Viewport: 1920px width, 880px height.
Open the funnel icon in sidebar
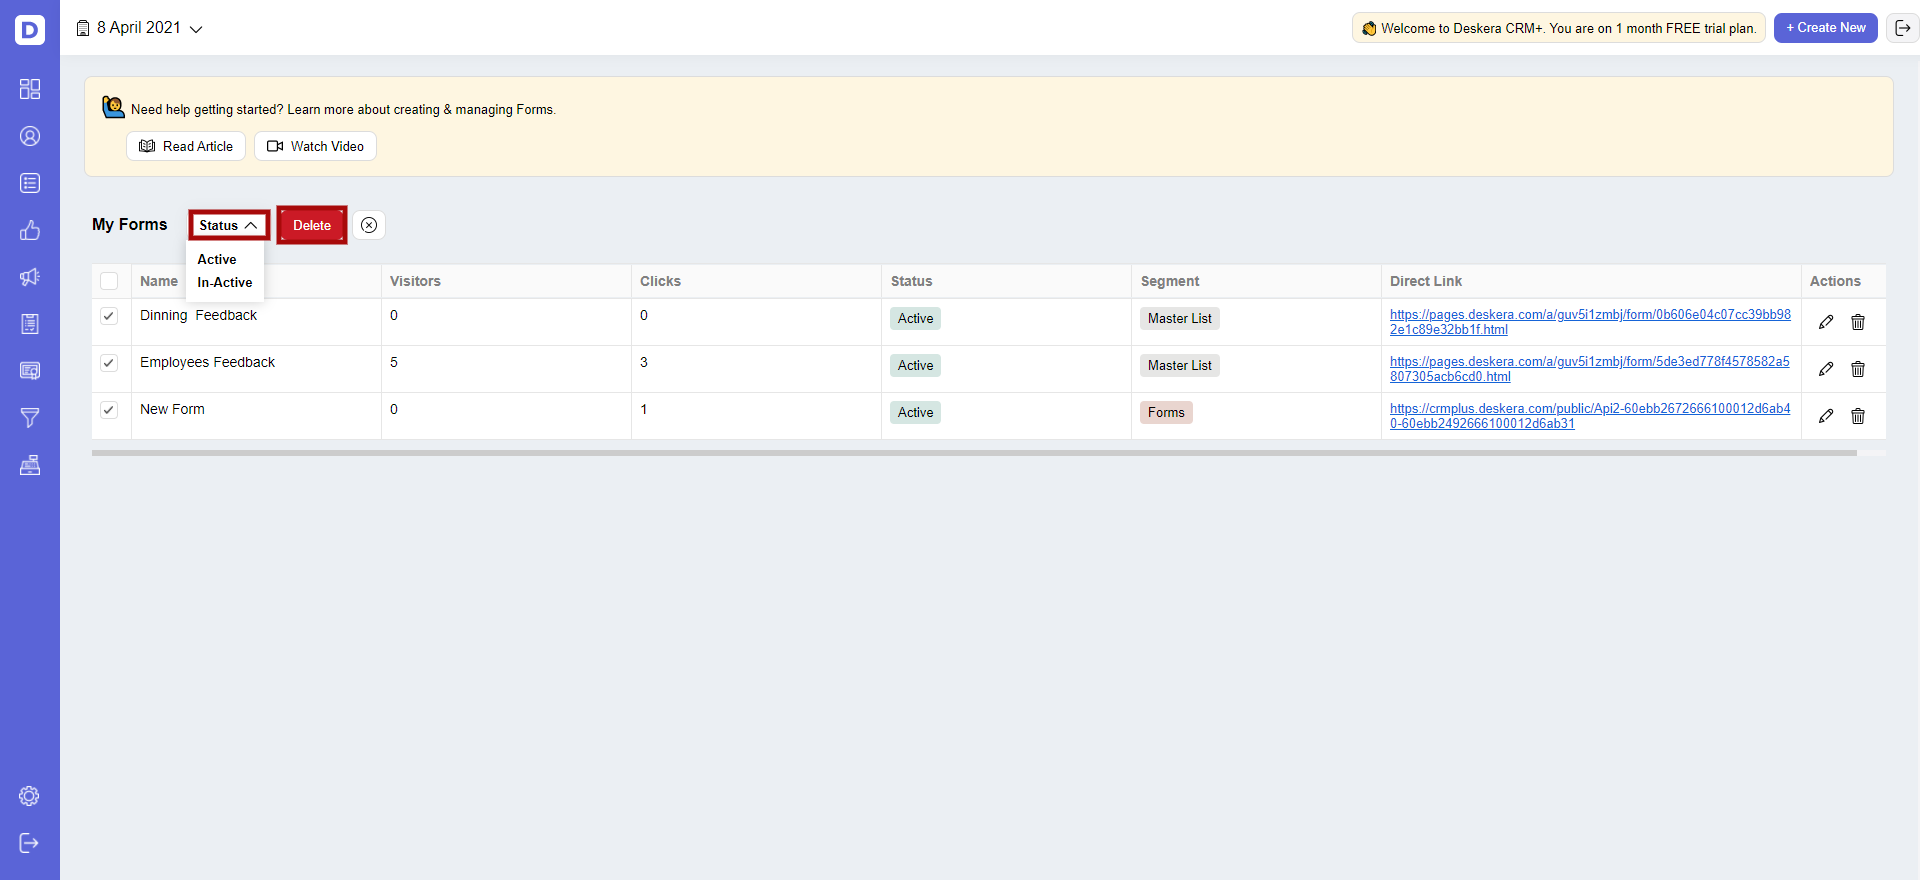[30, 418]
